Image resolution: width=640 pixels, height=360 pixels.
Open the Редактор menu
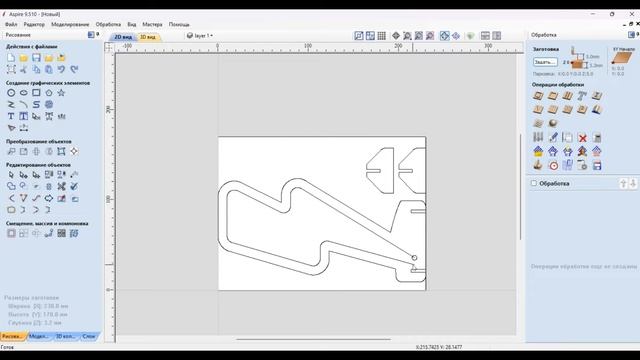34,24
